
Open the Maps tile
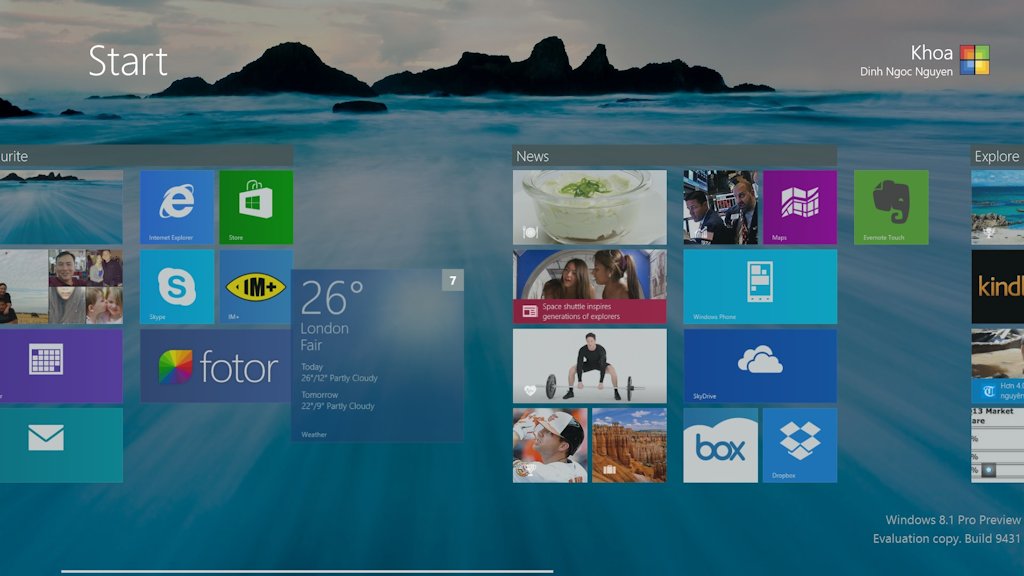pyautogui.click(x=800, y=207)
